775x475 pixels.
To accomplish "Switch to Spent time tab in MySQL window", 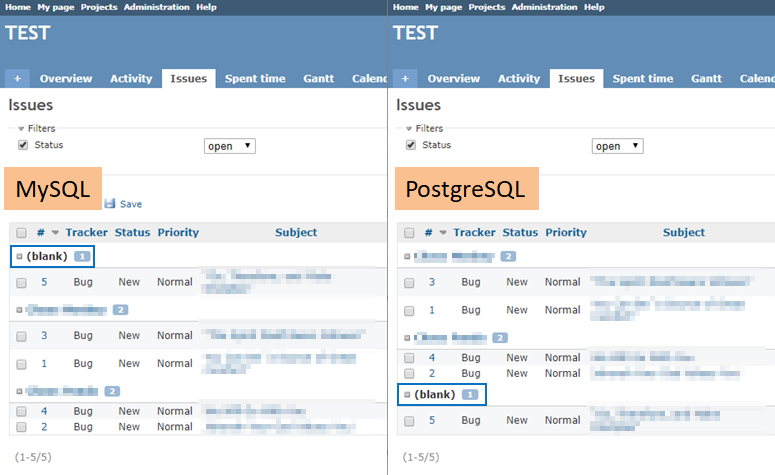I will coord(255,79).
